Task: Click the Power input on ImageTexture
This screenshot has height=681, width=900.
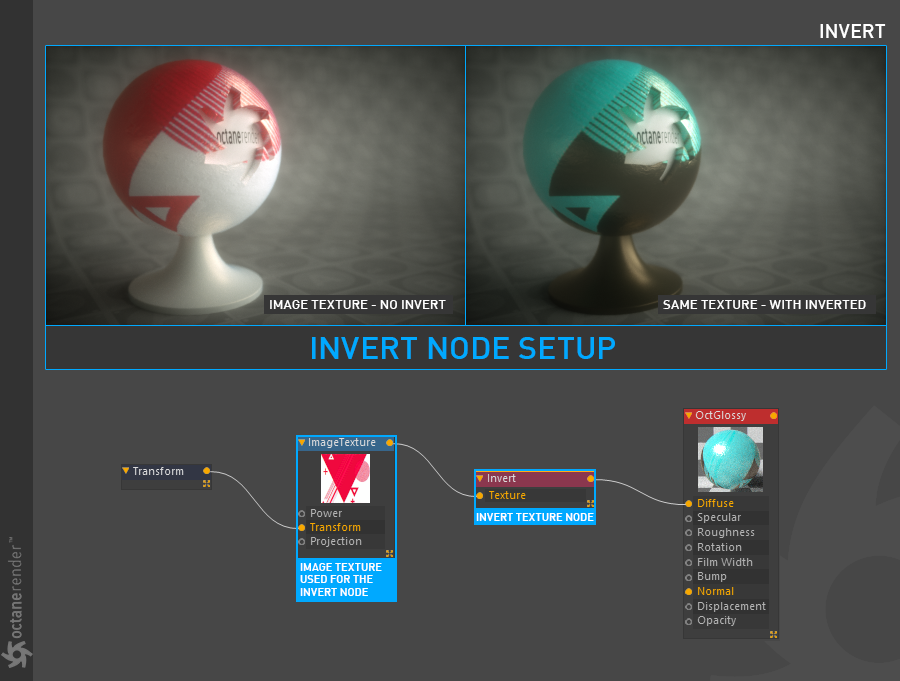Action: 326,513
